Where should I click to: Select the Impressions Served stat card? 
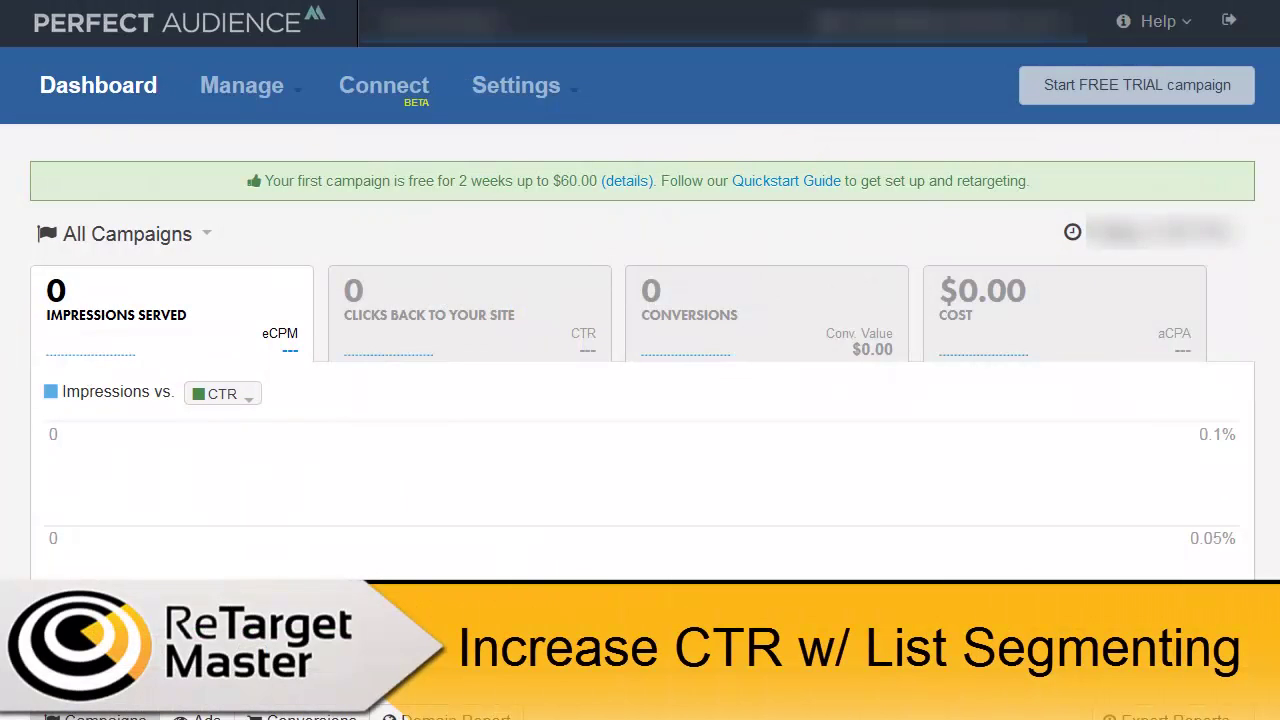click(x=172, y=313)
